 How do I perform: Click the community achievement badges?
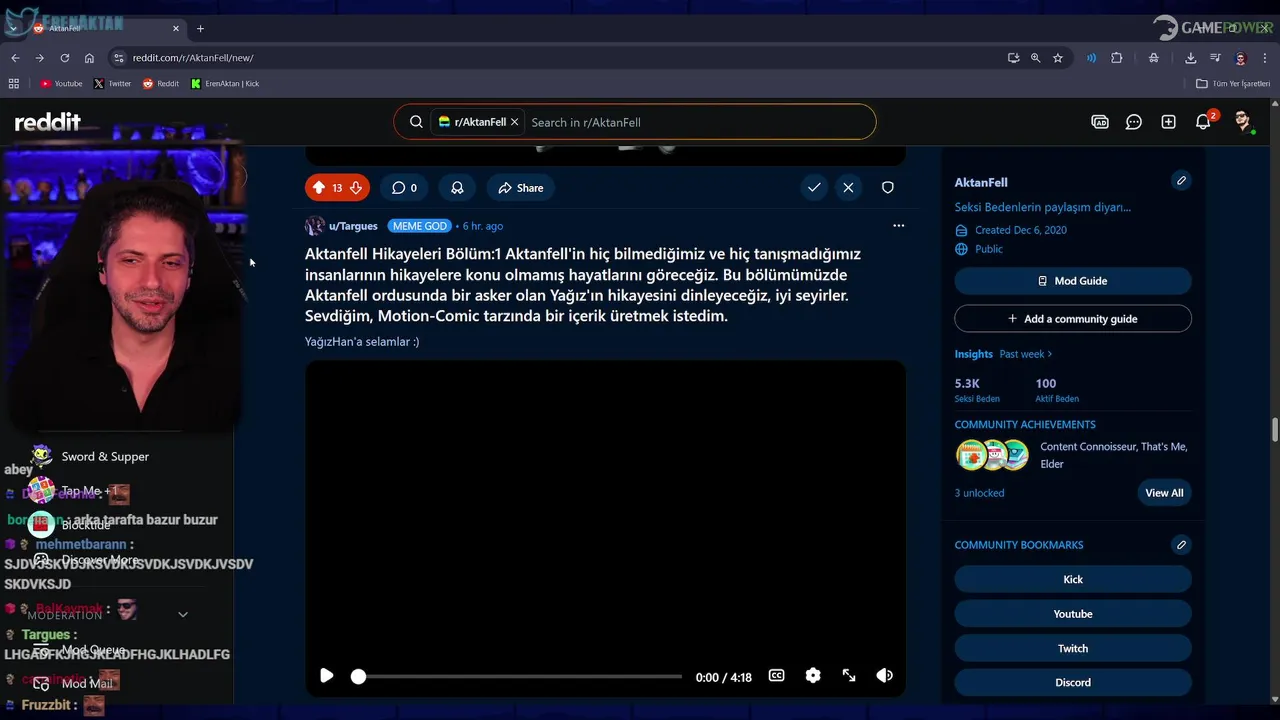pyautogui.click(x=992, y=455)
